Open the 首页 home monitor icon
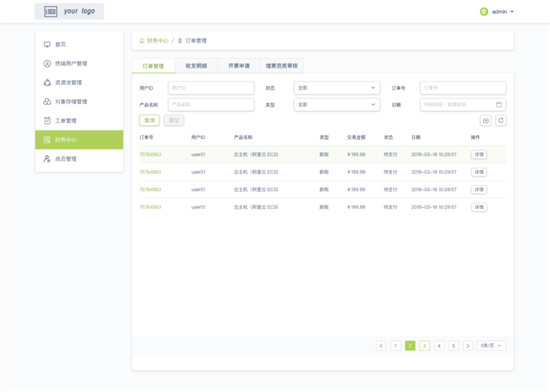 [x=47, y=44]
